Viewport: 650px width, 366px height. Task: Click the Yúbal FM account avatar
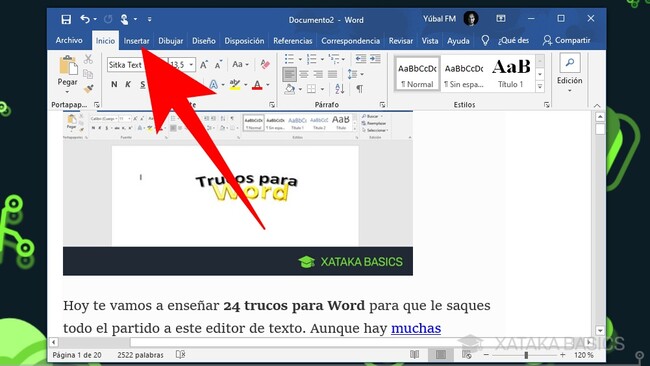(x=471, y=19)
